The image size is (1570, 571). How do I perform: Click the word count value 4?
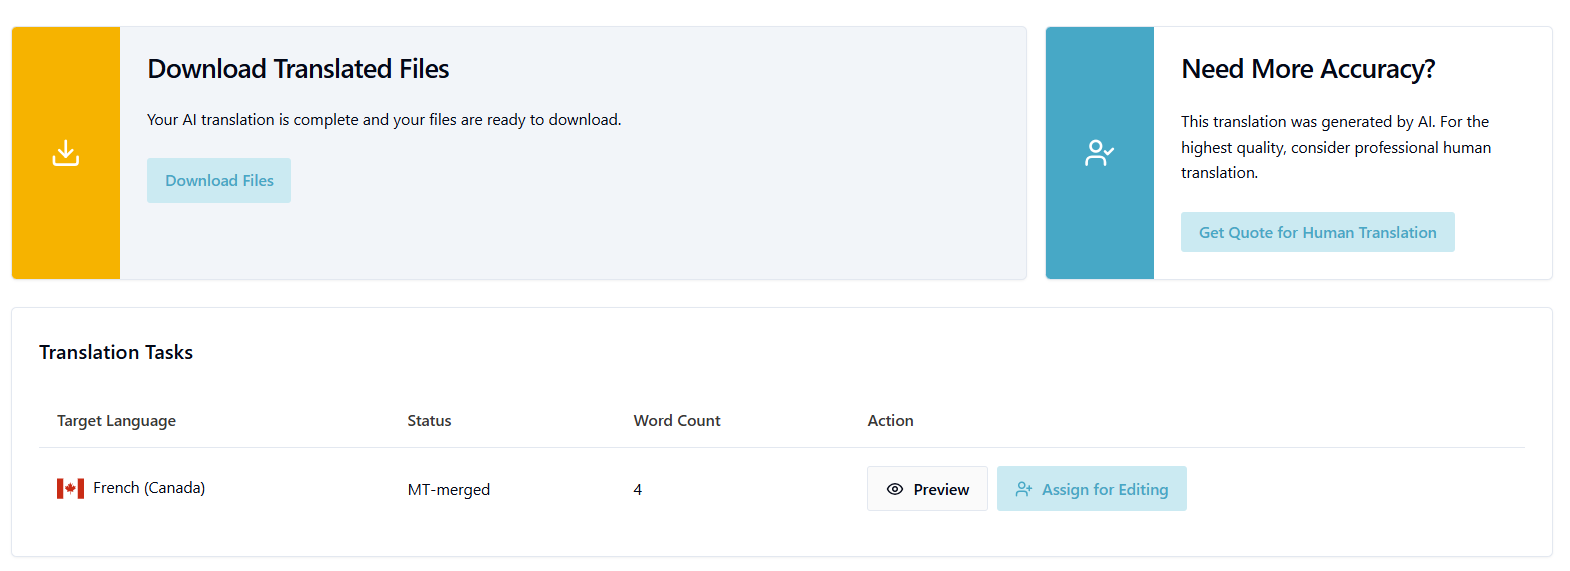(637, 490)
